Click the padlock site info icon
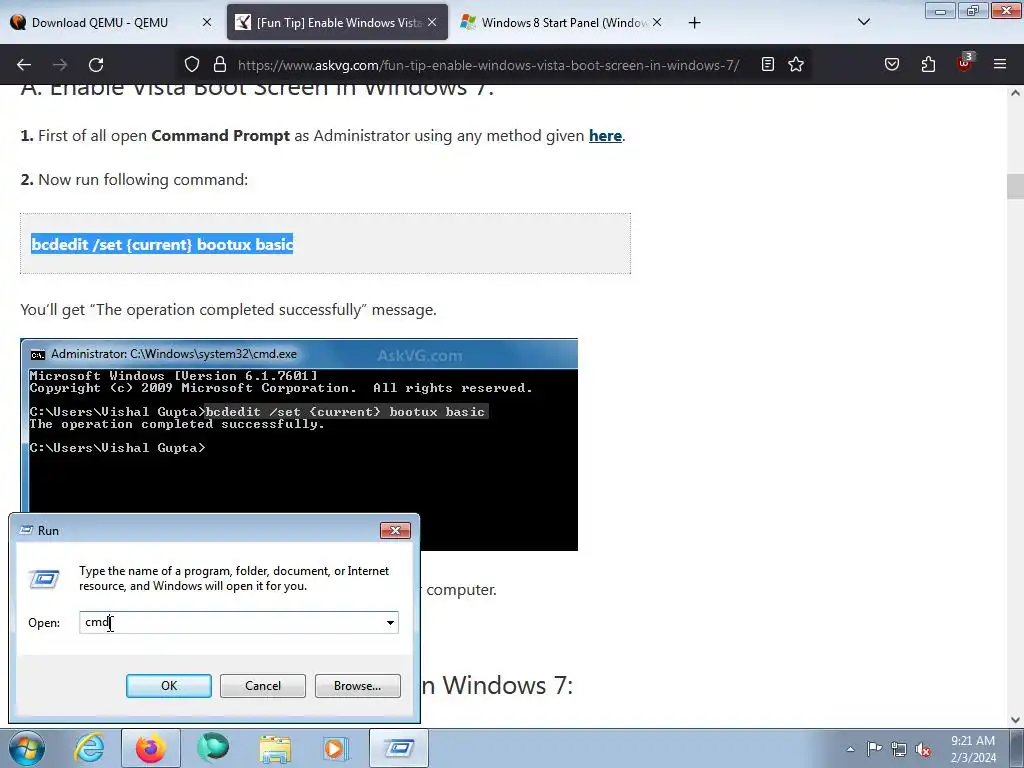This screenshot has height=768, width=1024. (220, 64)
